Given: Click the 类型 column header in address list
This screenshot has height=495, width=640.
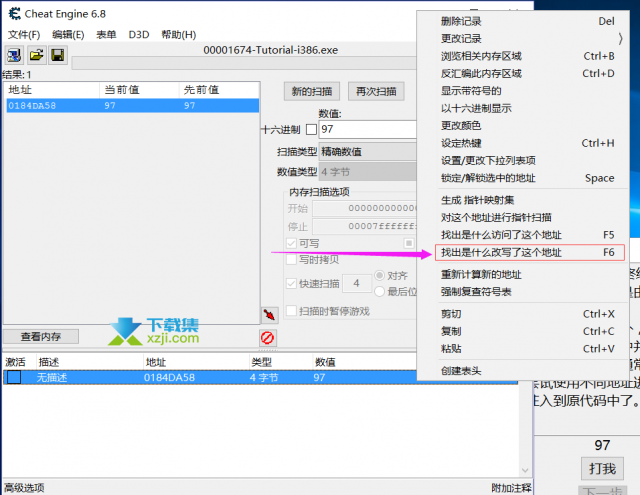Looking at the screenshot, I should (280, 362).
